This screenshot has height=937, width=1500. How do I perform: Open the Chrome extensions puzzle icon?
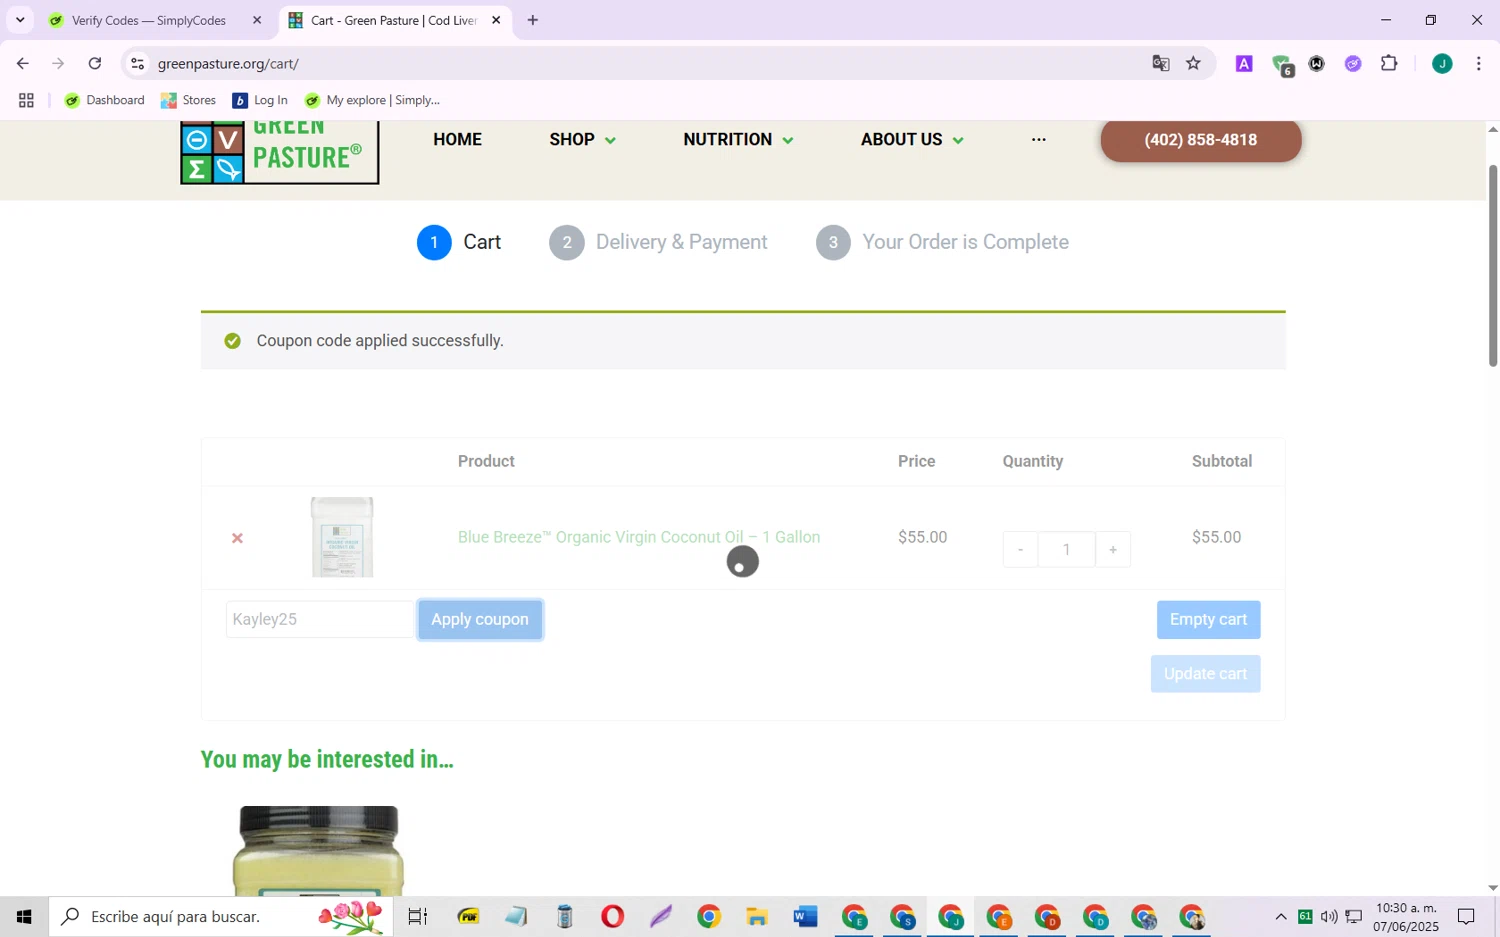point(1389,64)
